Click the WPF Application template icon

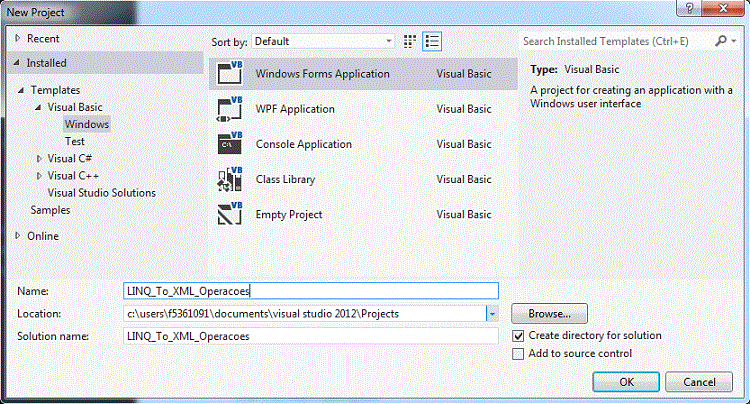click(x=230, y=109)
